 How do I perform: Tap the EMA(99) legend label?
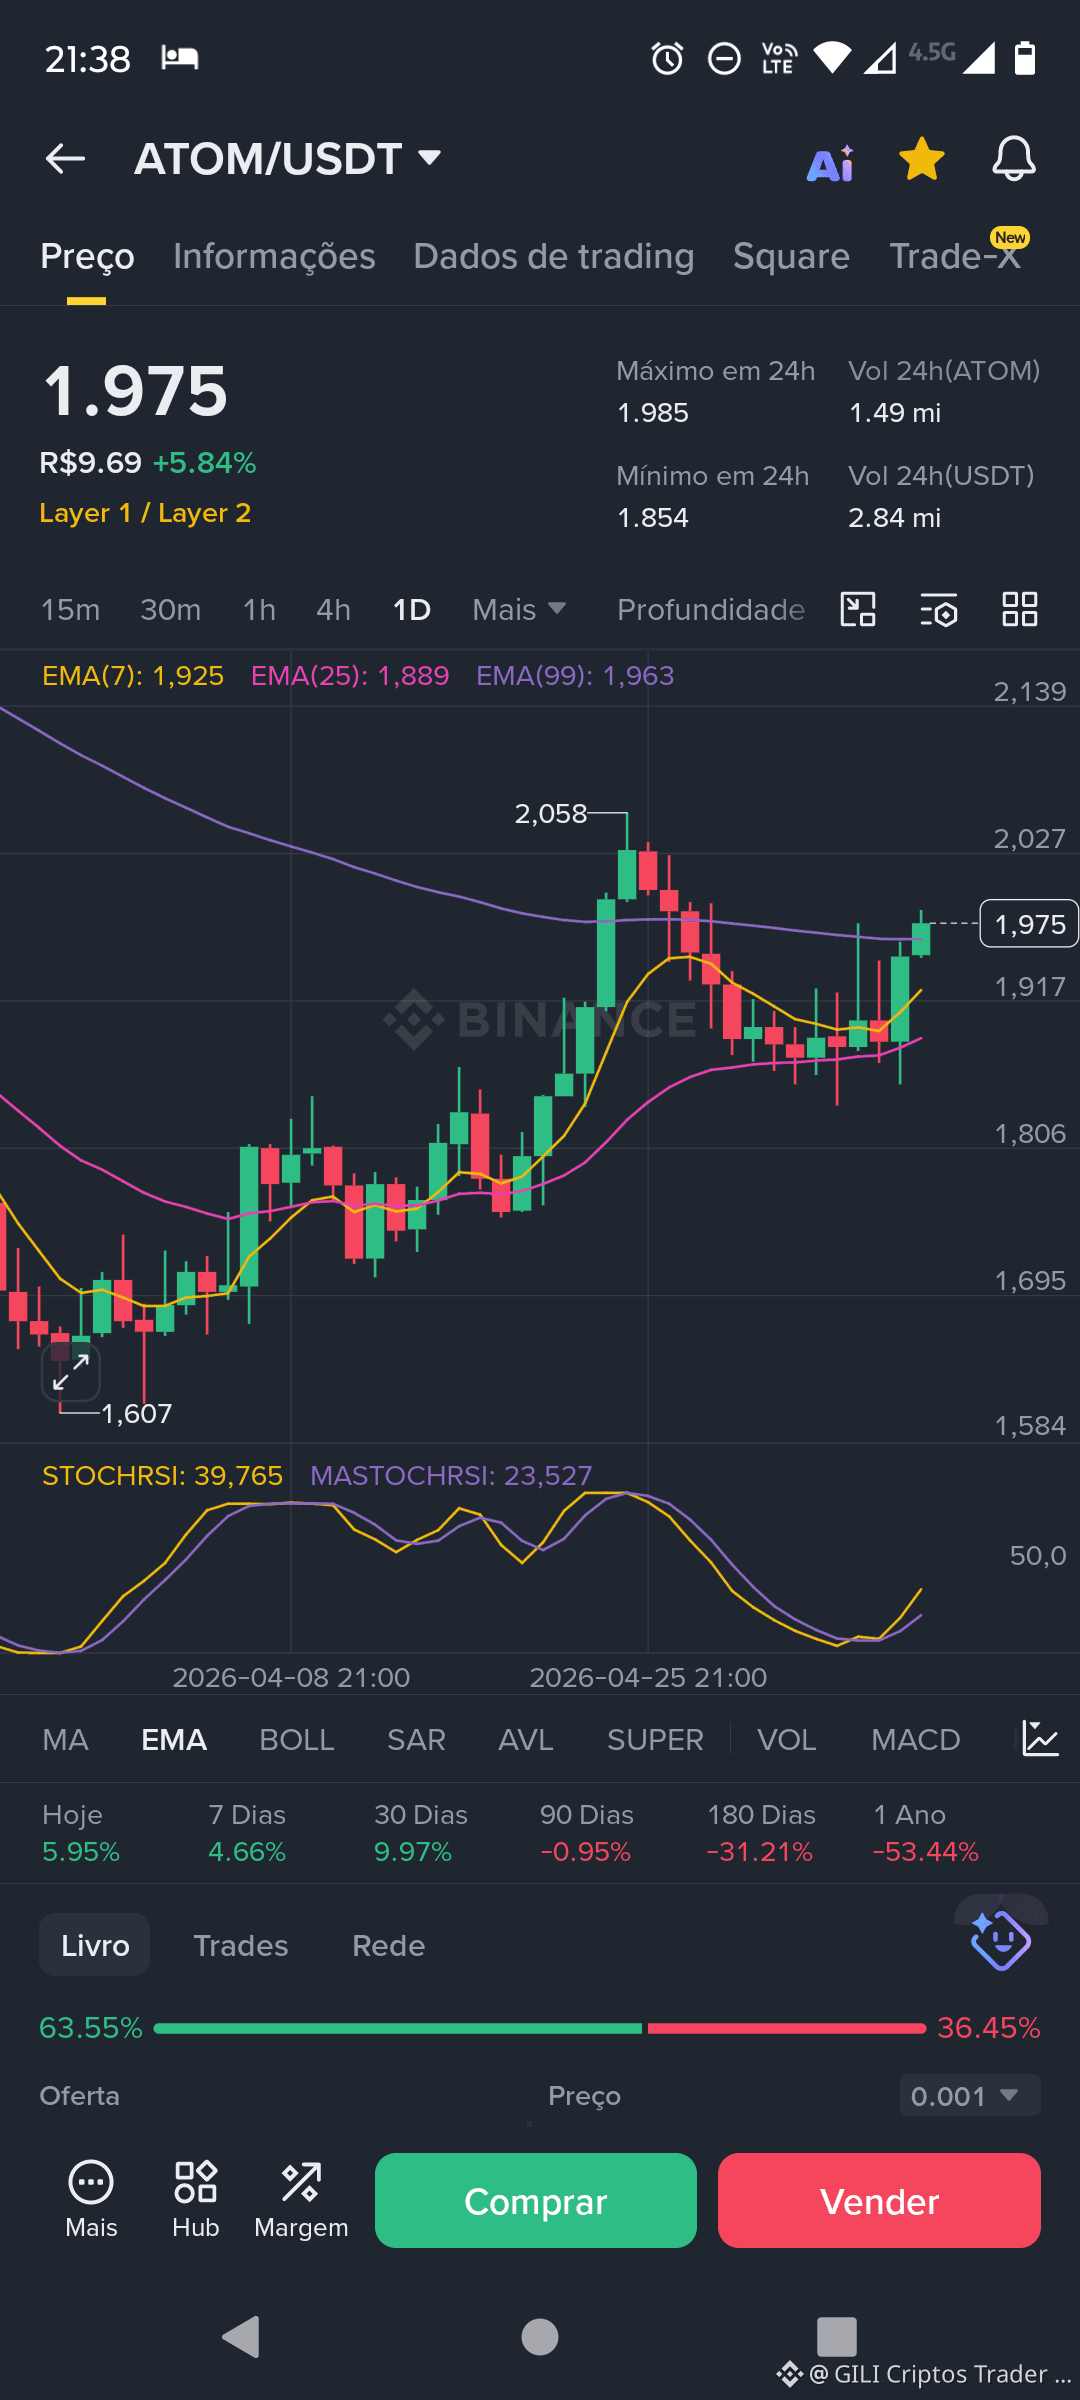(575, 676)
